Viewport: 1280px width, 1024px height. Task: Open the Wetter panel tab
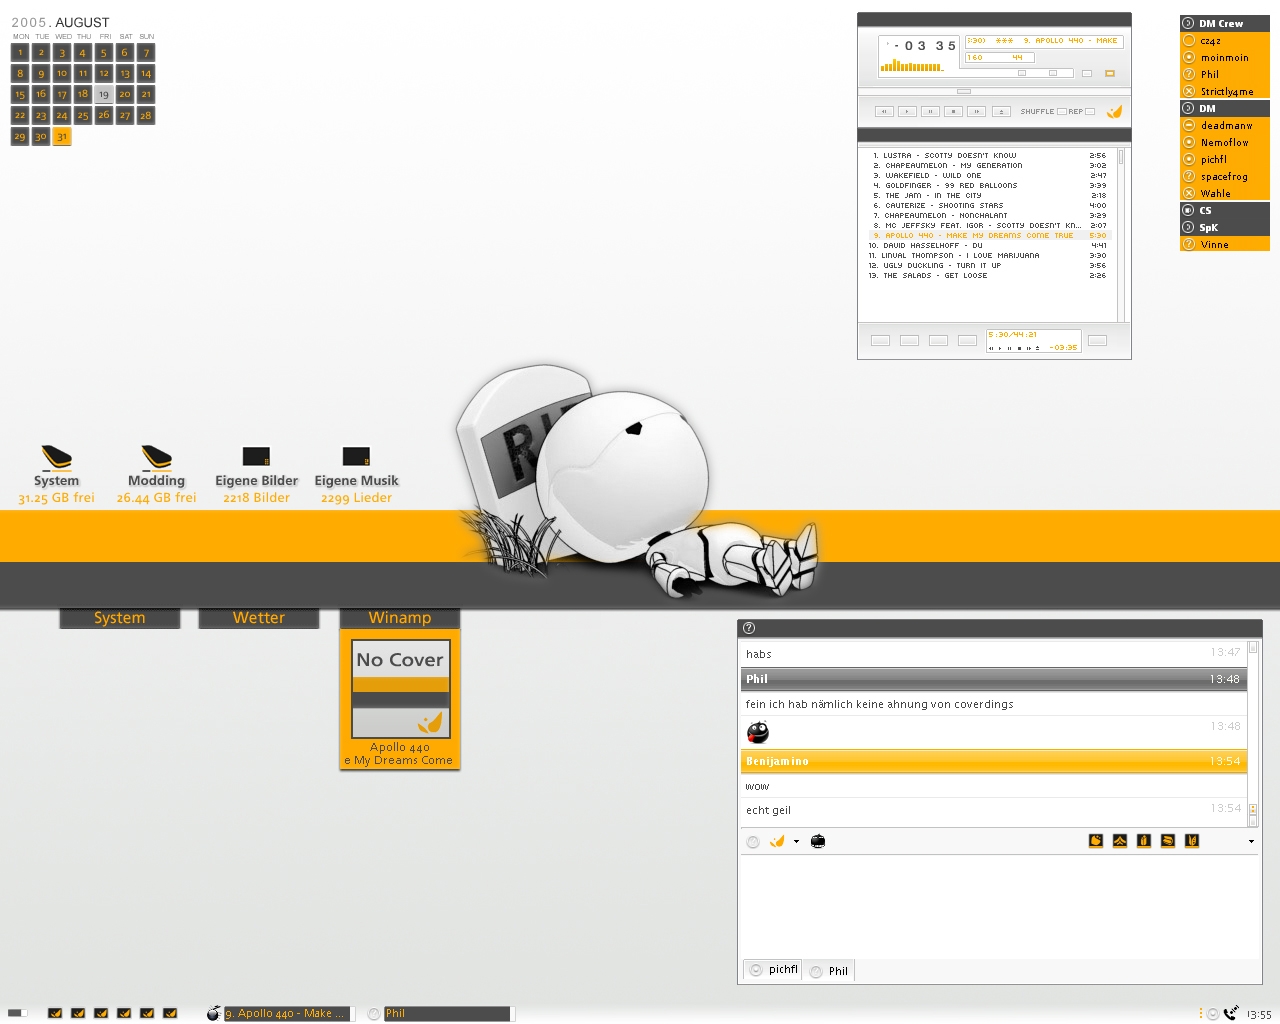(x=259, y=618)
